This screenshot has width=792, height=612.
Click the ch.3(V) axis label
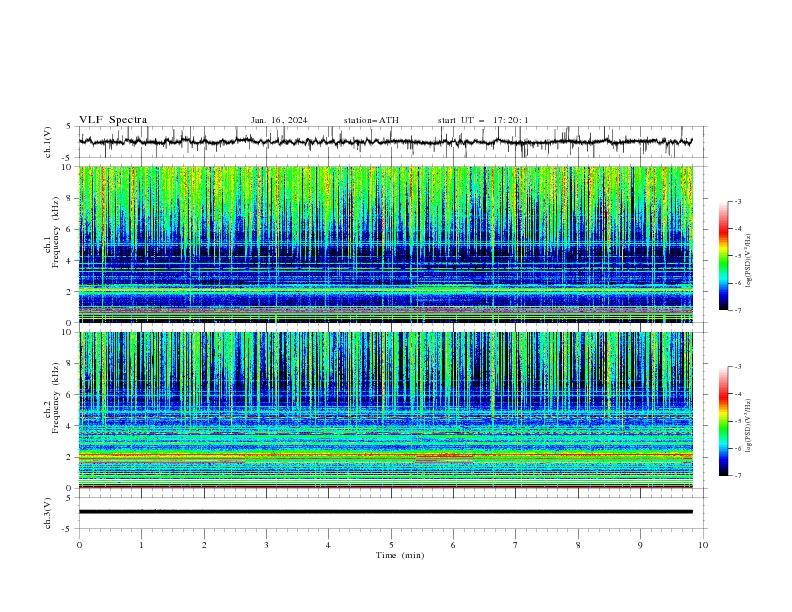[48, 513]
